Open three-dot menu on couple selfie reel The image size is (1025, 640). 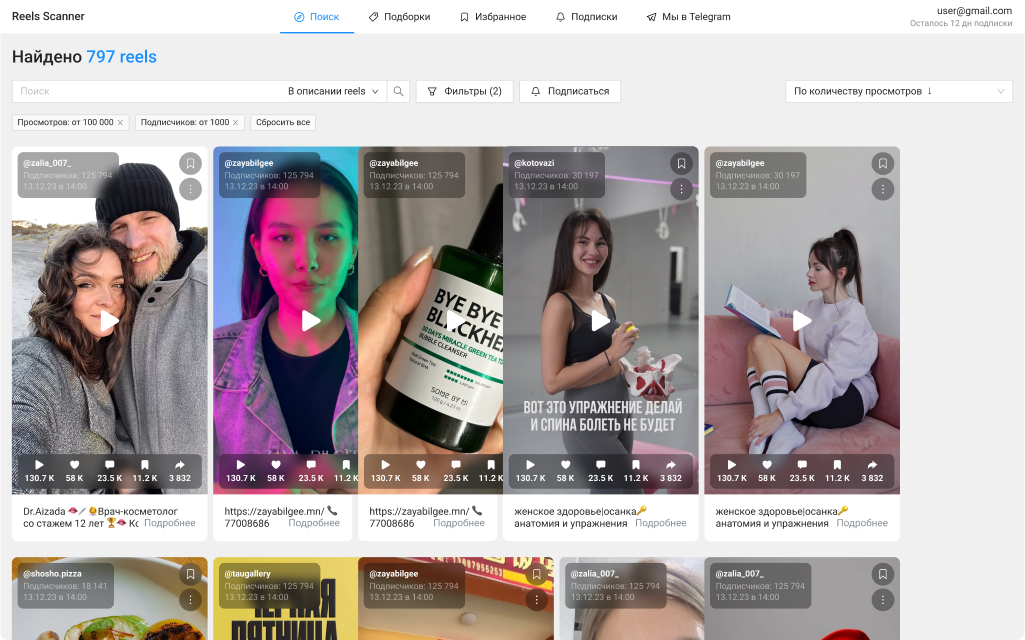coord(190,189)
